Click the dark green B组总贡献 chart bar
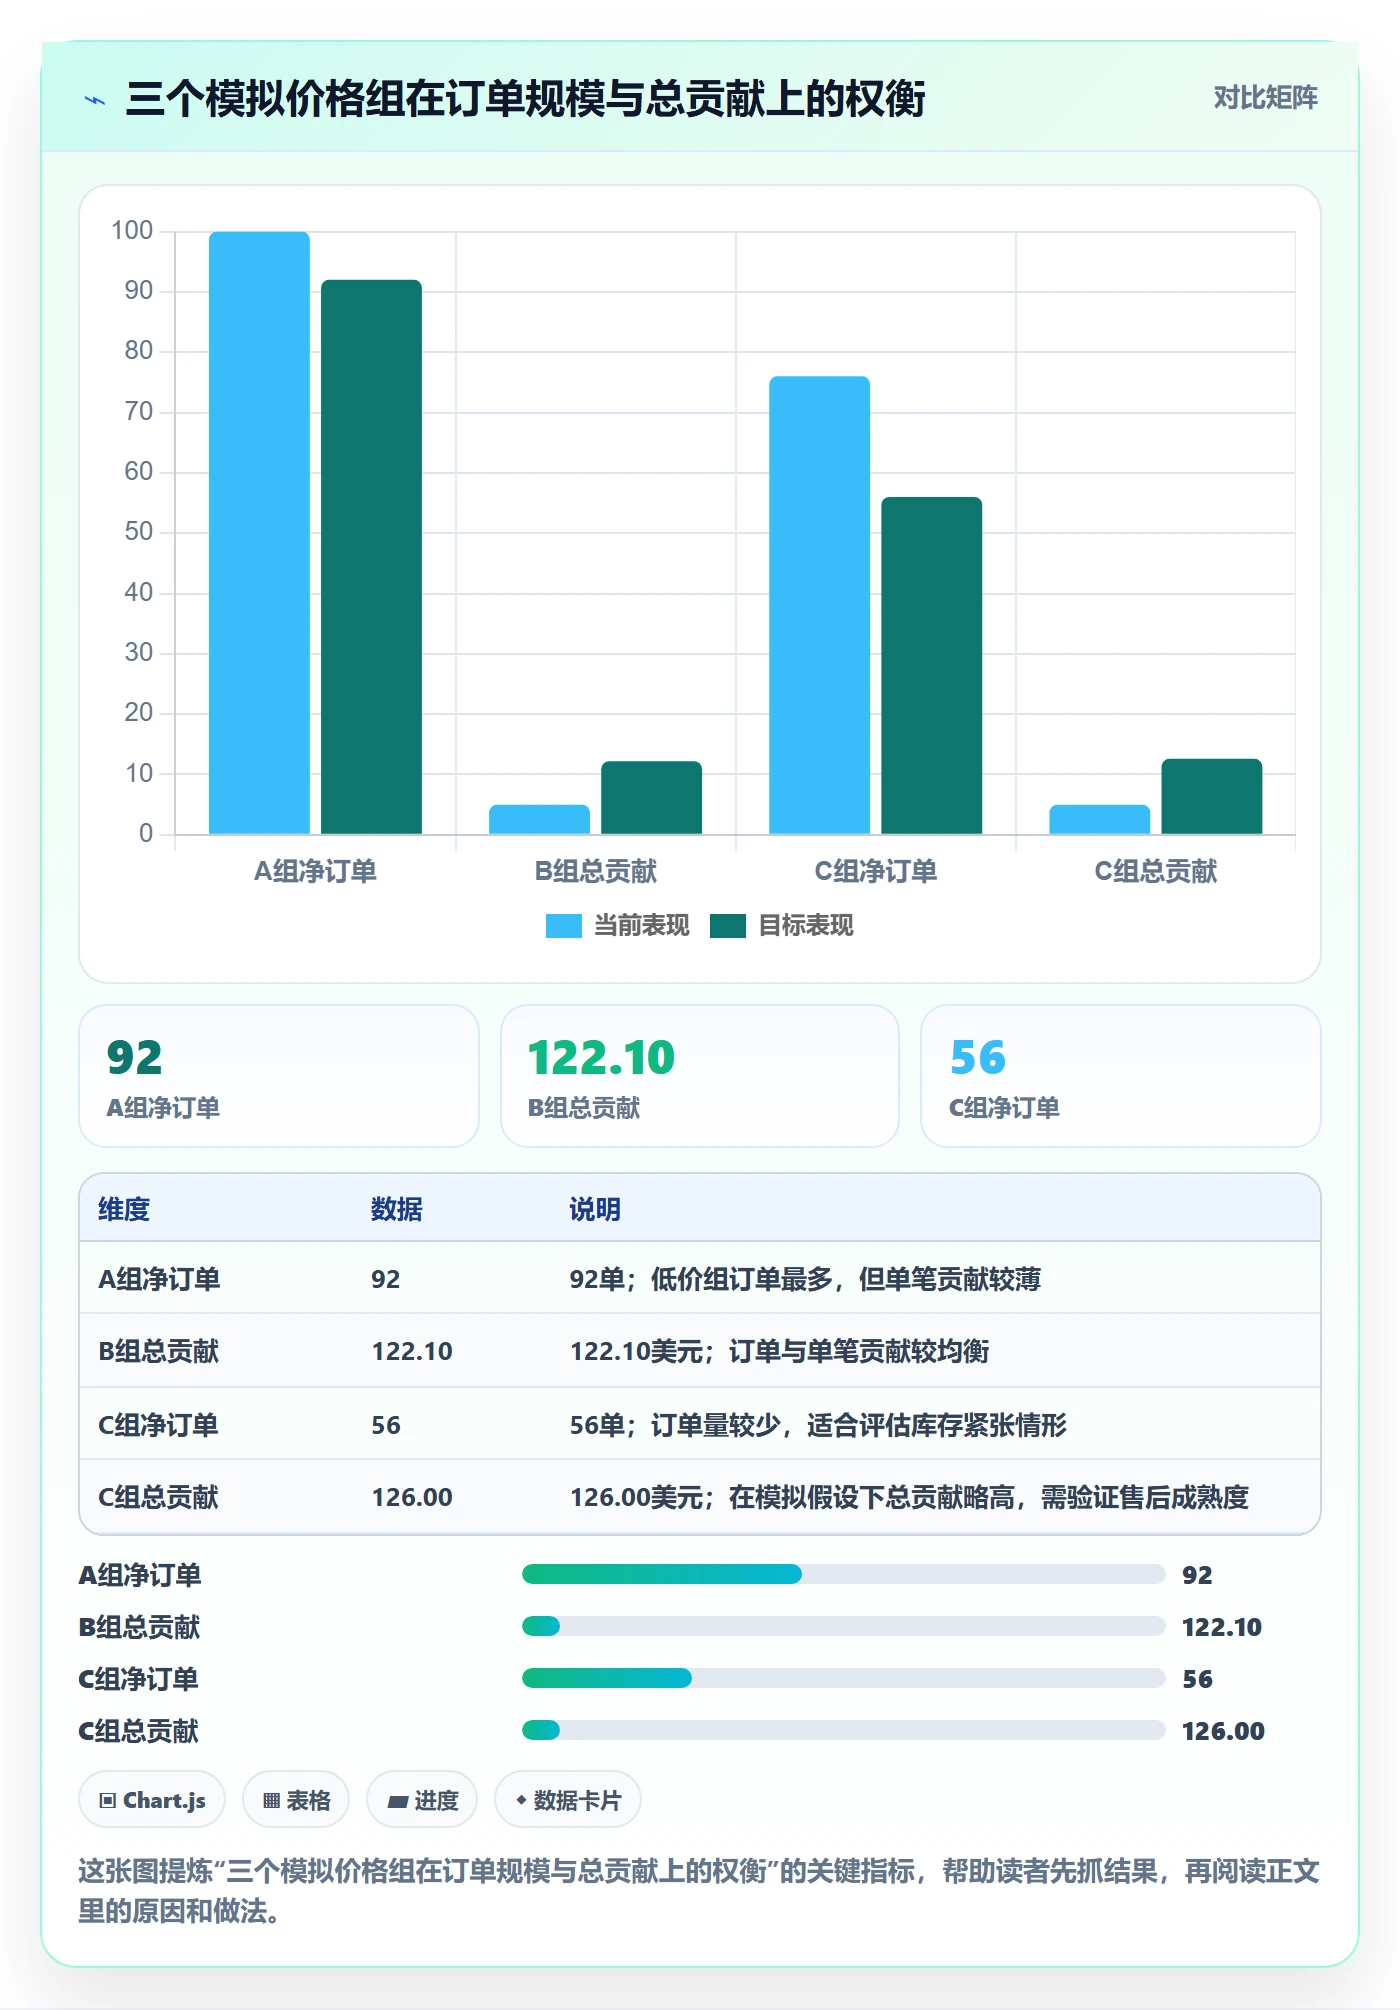Screen dimensions: 1400x2010 click(651, 798)
